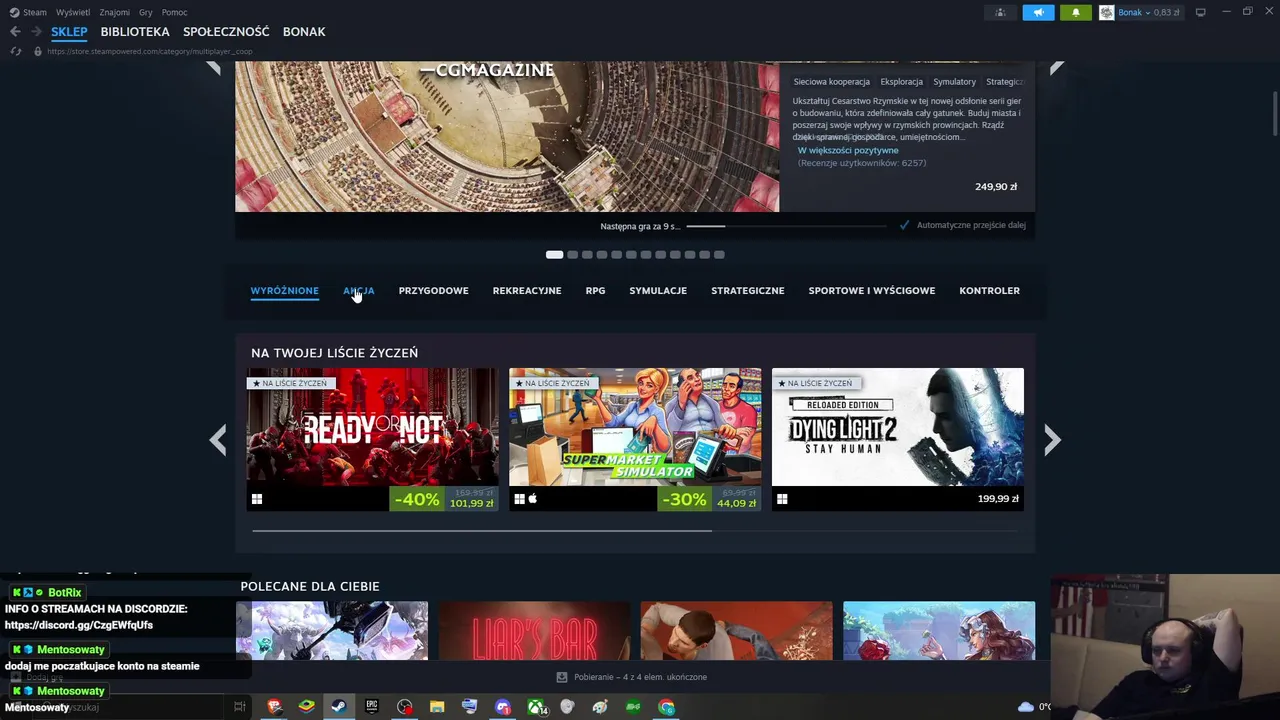The height and width of the screenshot is (720, 1280).
Task: Open the Wyświetl menu
Action: point(73,12)
